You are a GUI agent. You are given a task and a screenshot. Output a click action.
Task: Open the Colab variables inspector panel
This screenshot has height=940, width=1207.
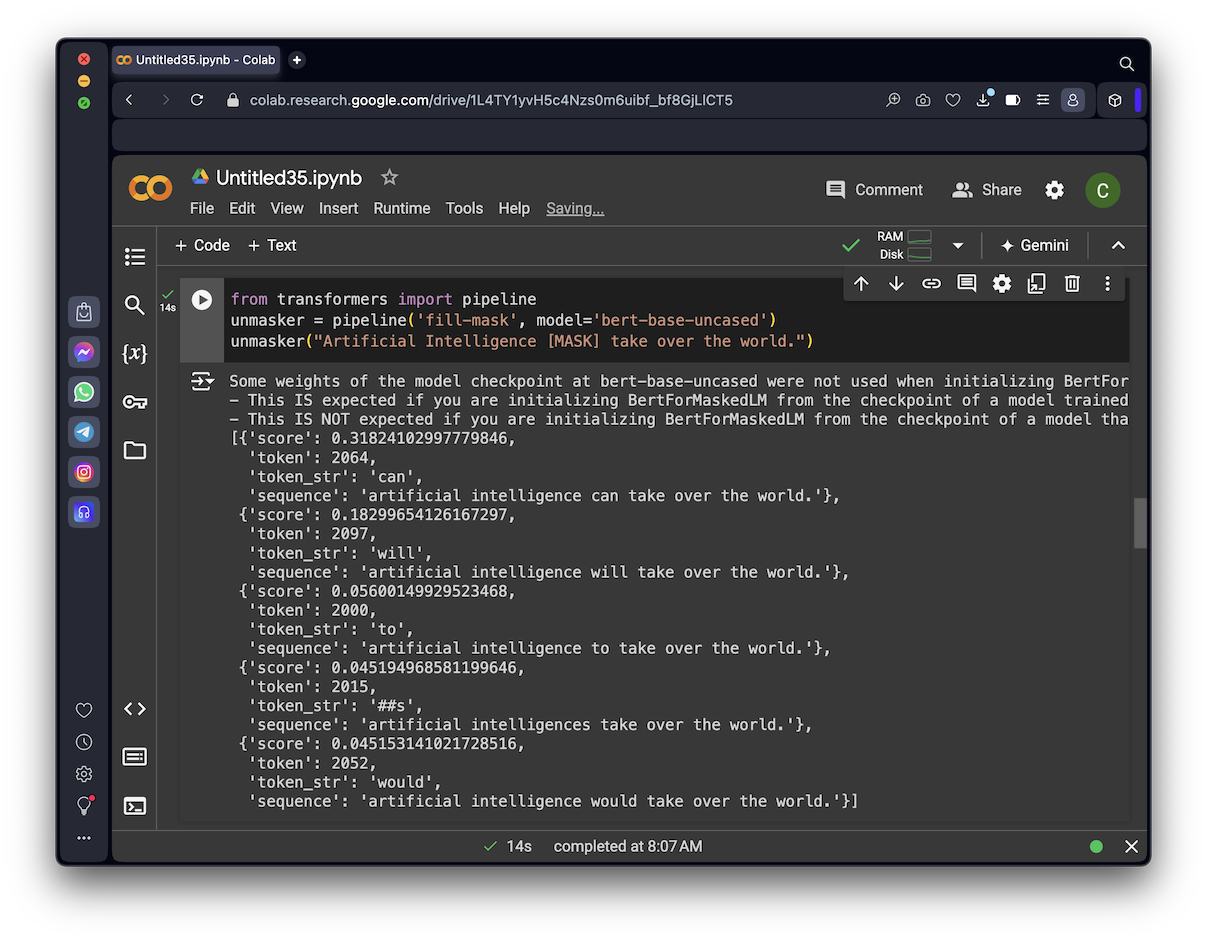pos(135,353)
